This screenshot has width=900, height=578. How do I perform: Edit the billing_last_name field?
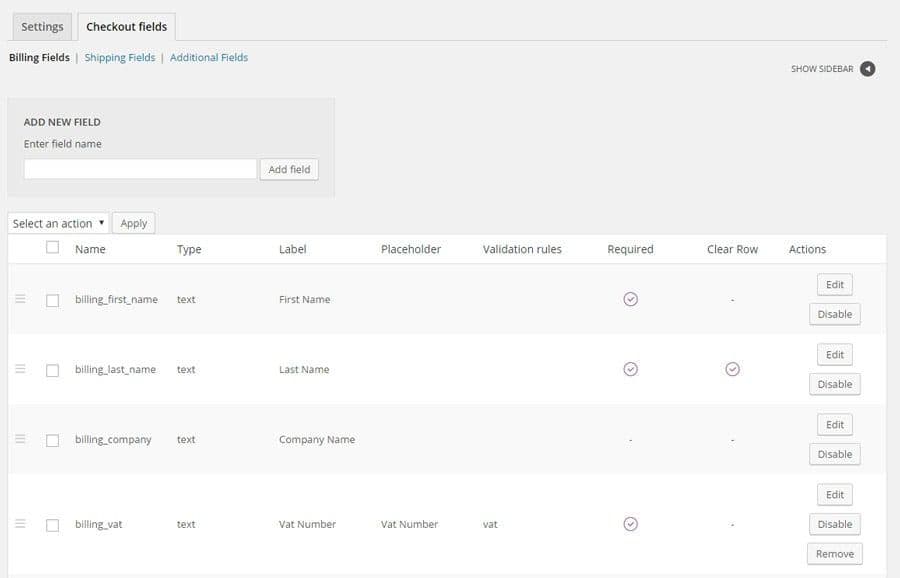835,355
